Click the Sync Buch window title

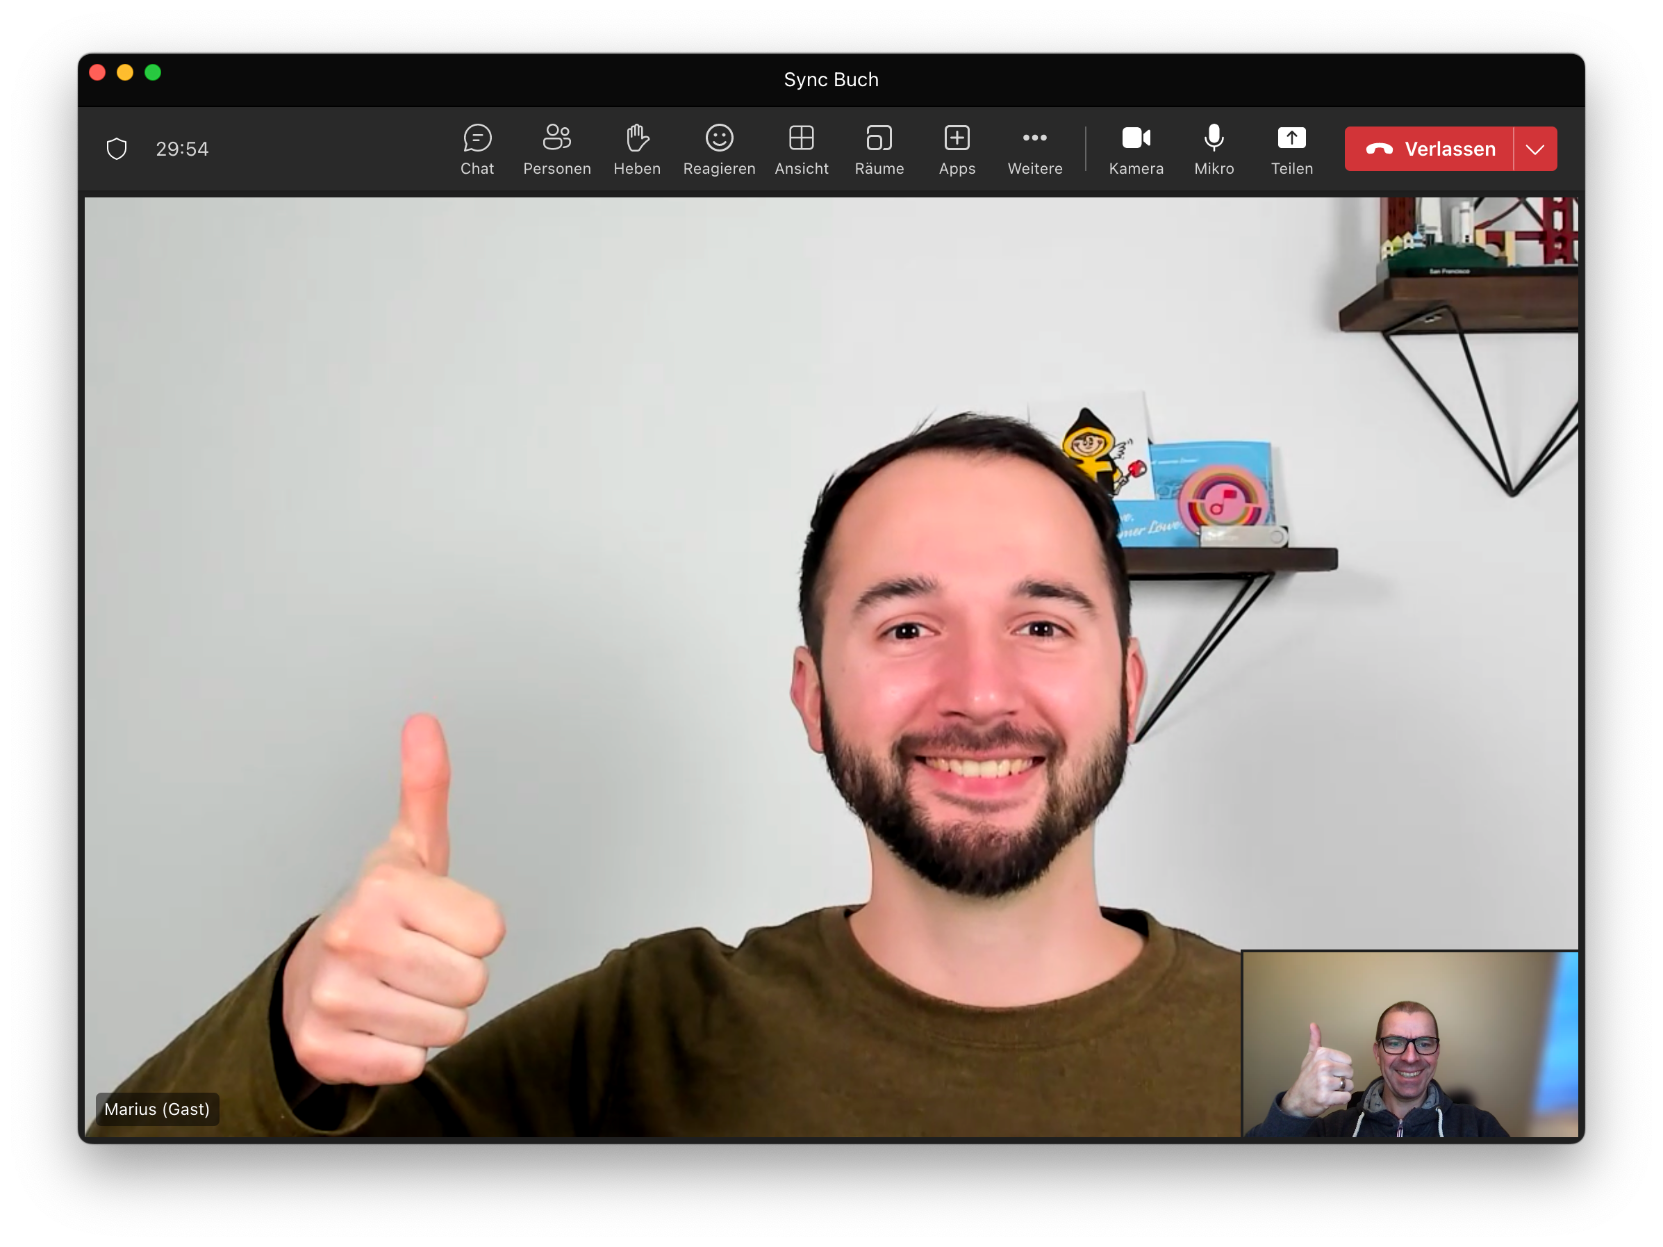[831, 80]
